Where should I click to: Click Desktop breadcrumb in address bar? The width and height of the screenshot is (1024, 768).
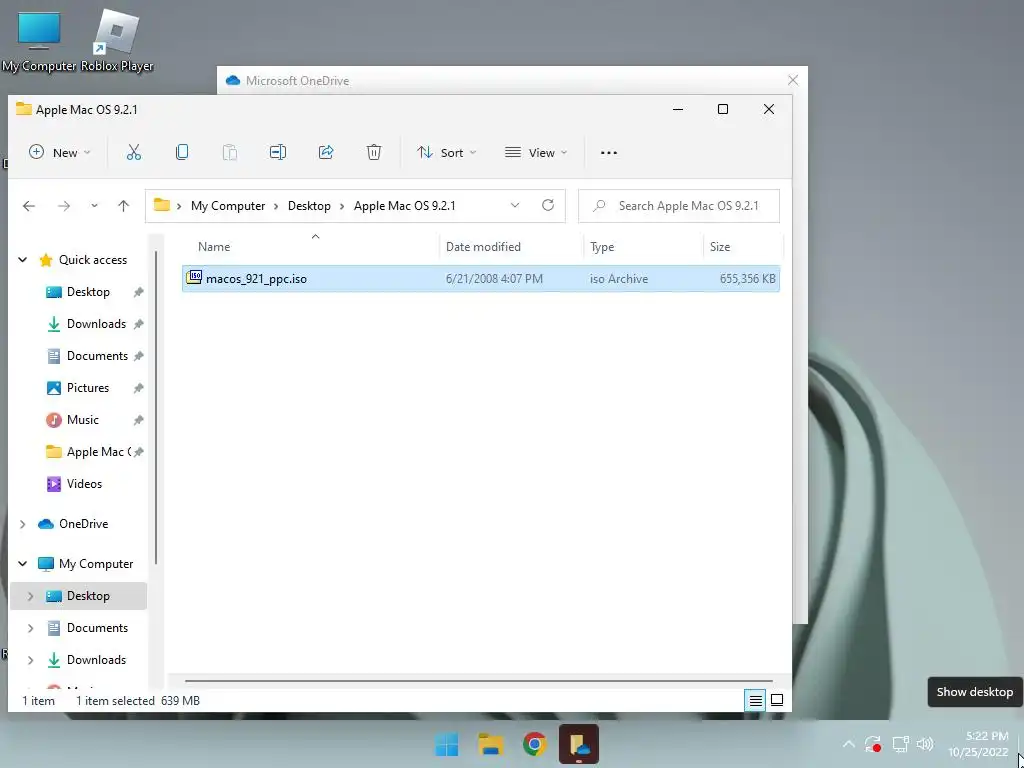coord(309,206)
